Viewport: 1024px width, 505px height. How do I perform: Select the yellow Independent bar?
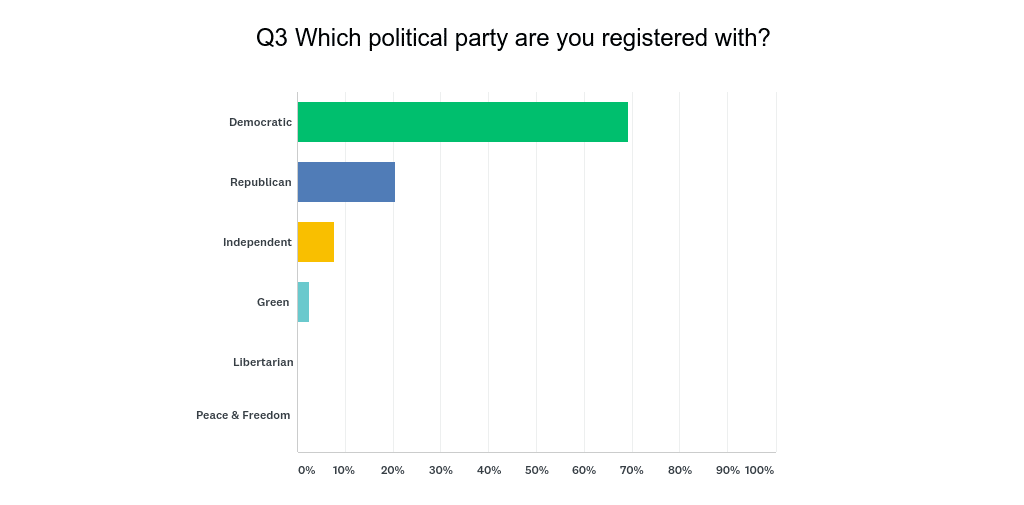coord(316,242)
